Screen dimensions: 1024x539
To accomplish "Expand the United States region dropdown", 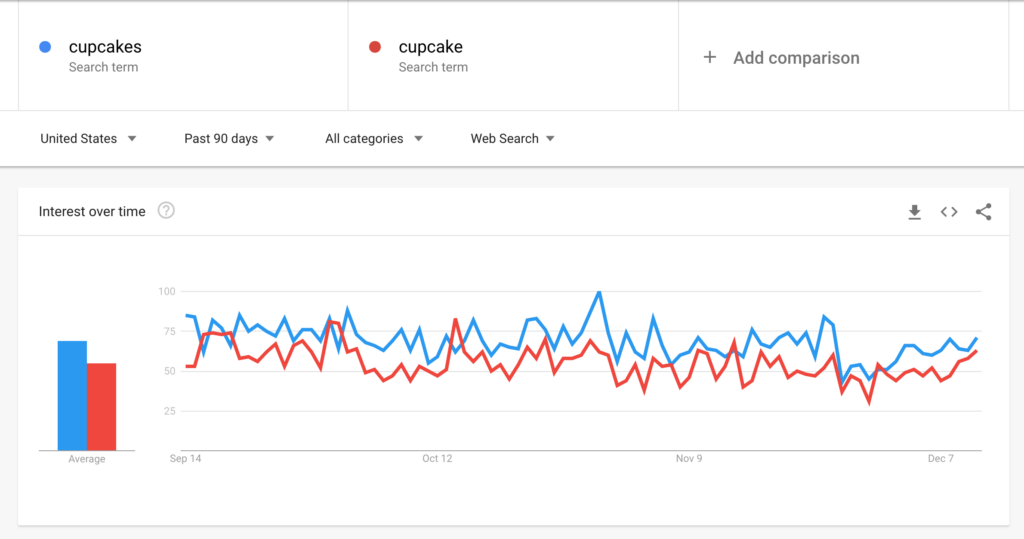I will click(88, 139).
